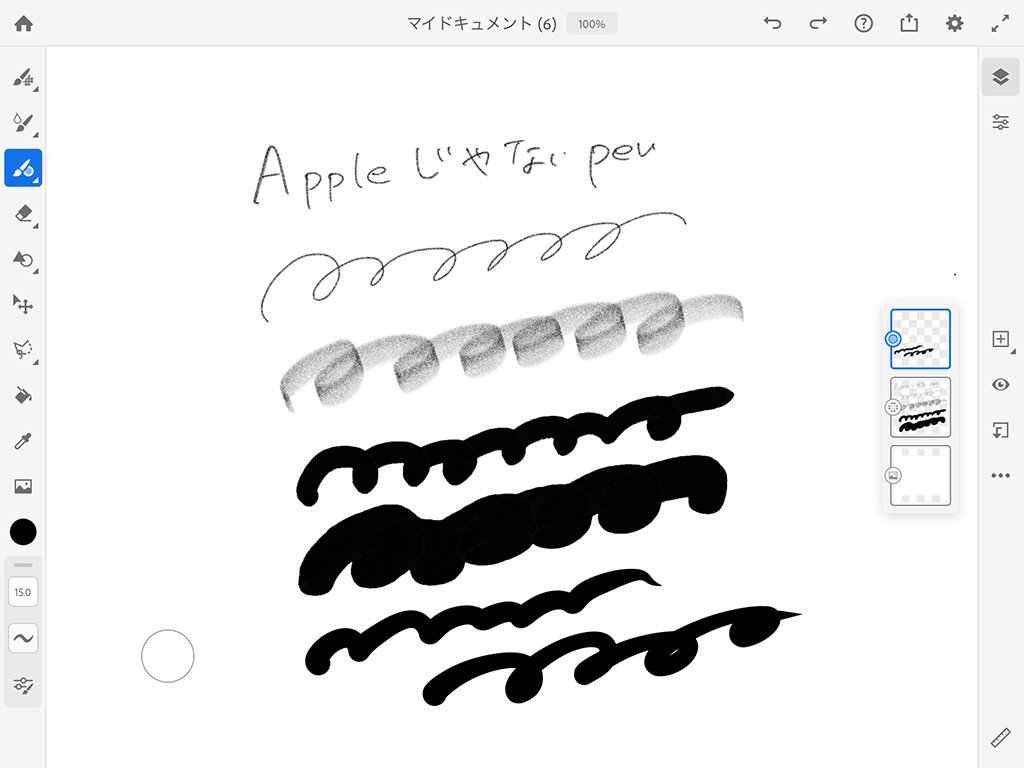Open the Share/Export menu
1024x768 pixels.
point(909,24)
